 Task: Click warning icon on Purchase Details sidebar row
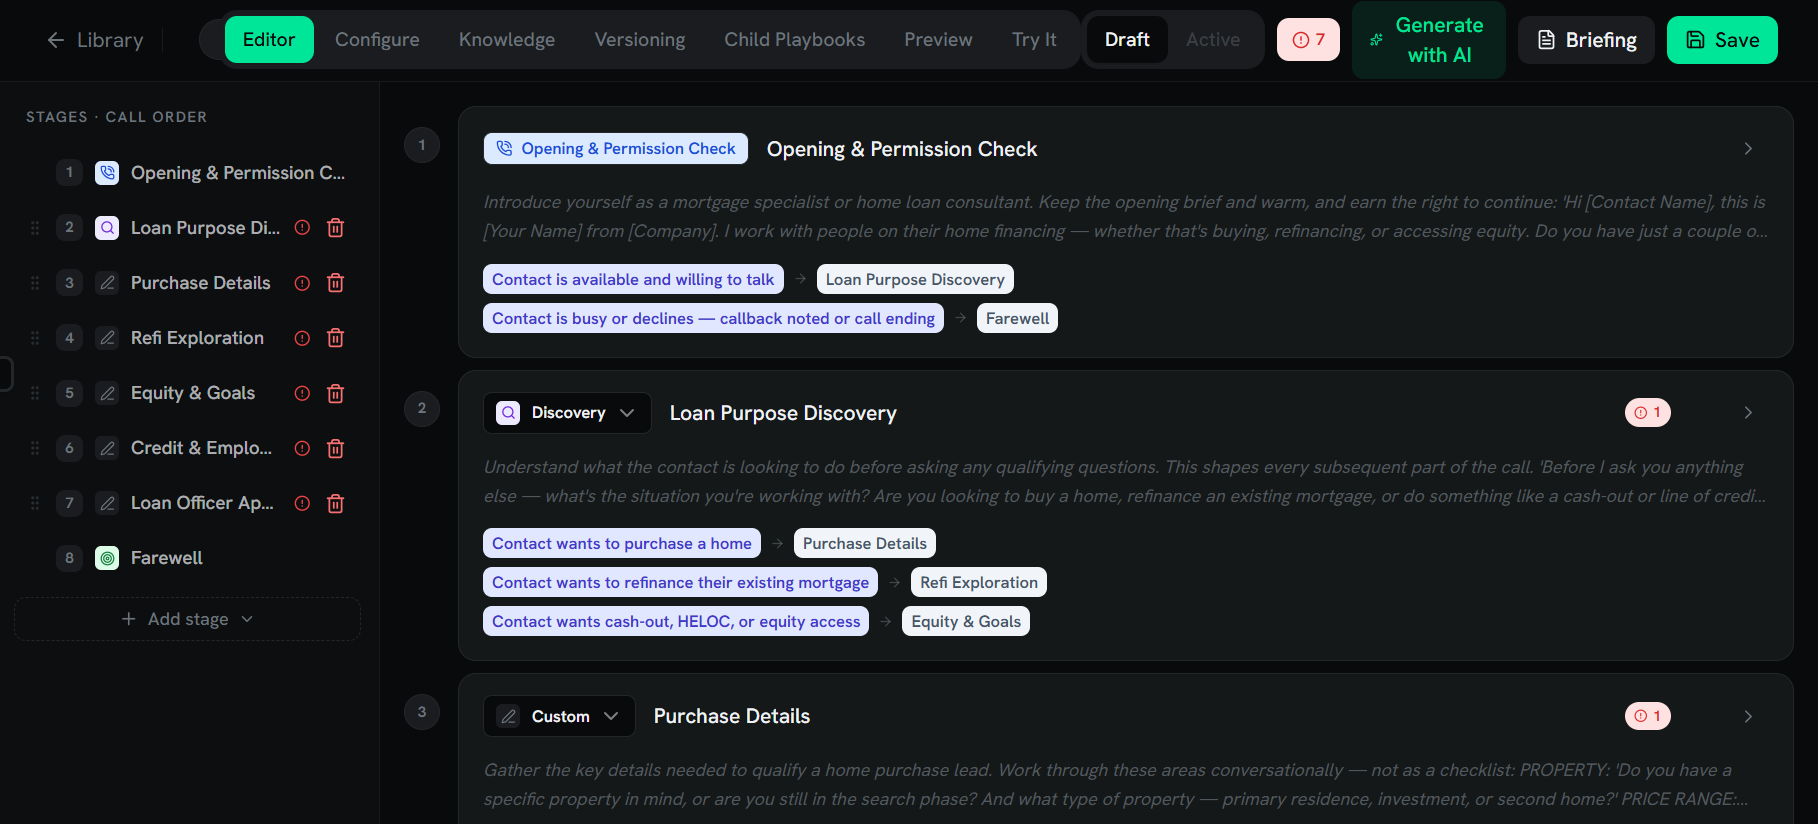302,283
